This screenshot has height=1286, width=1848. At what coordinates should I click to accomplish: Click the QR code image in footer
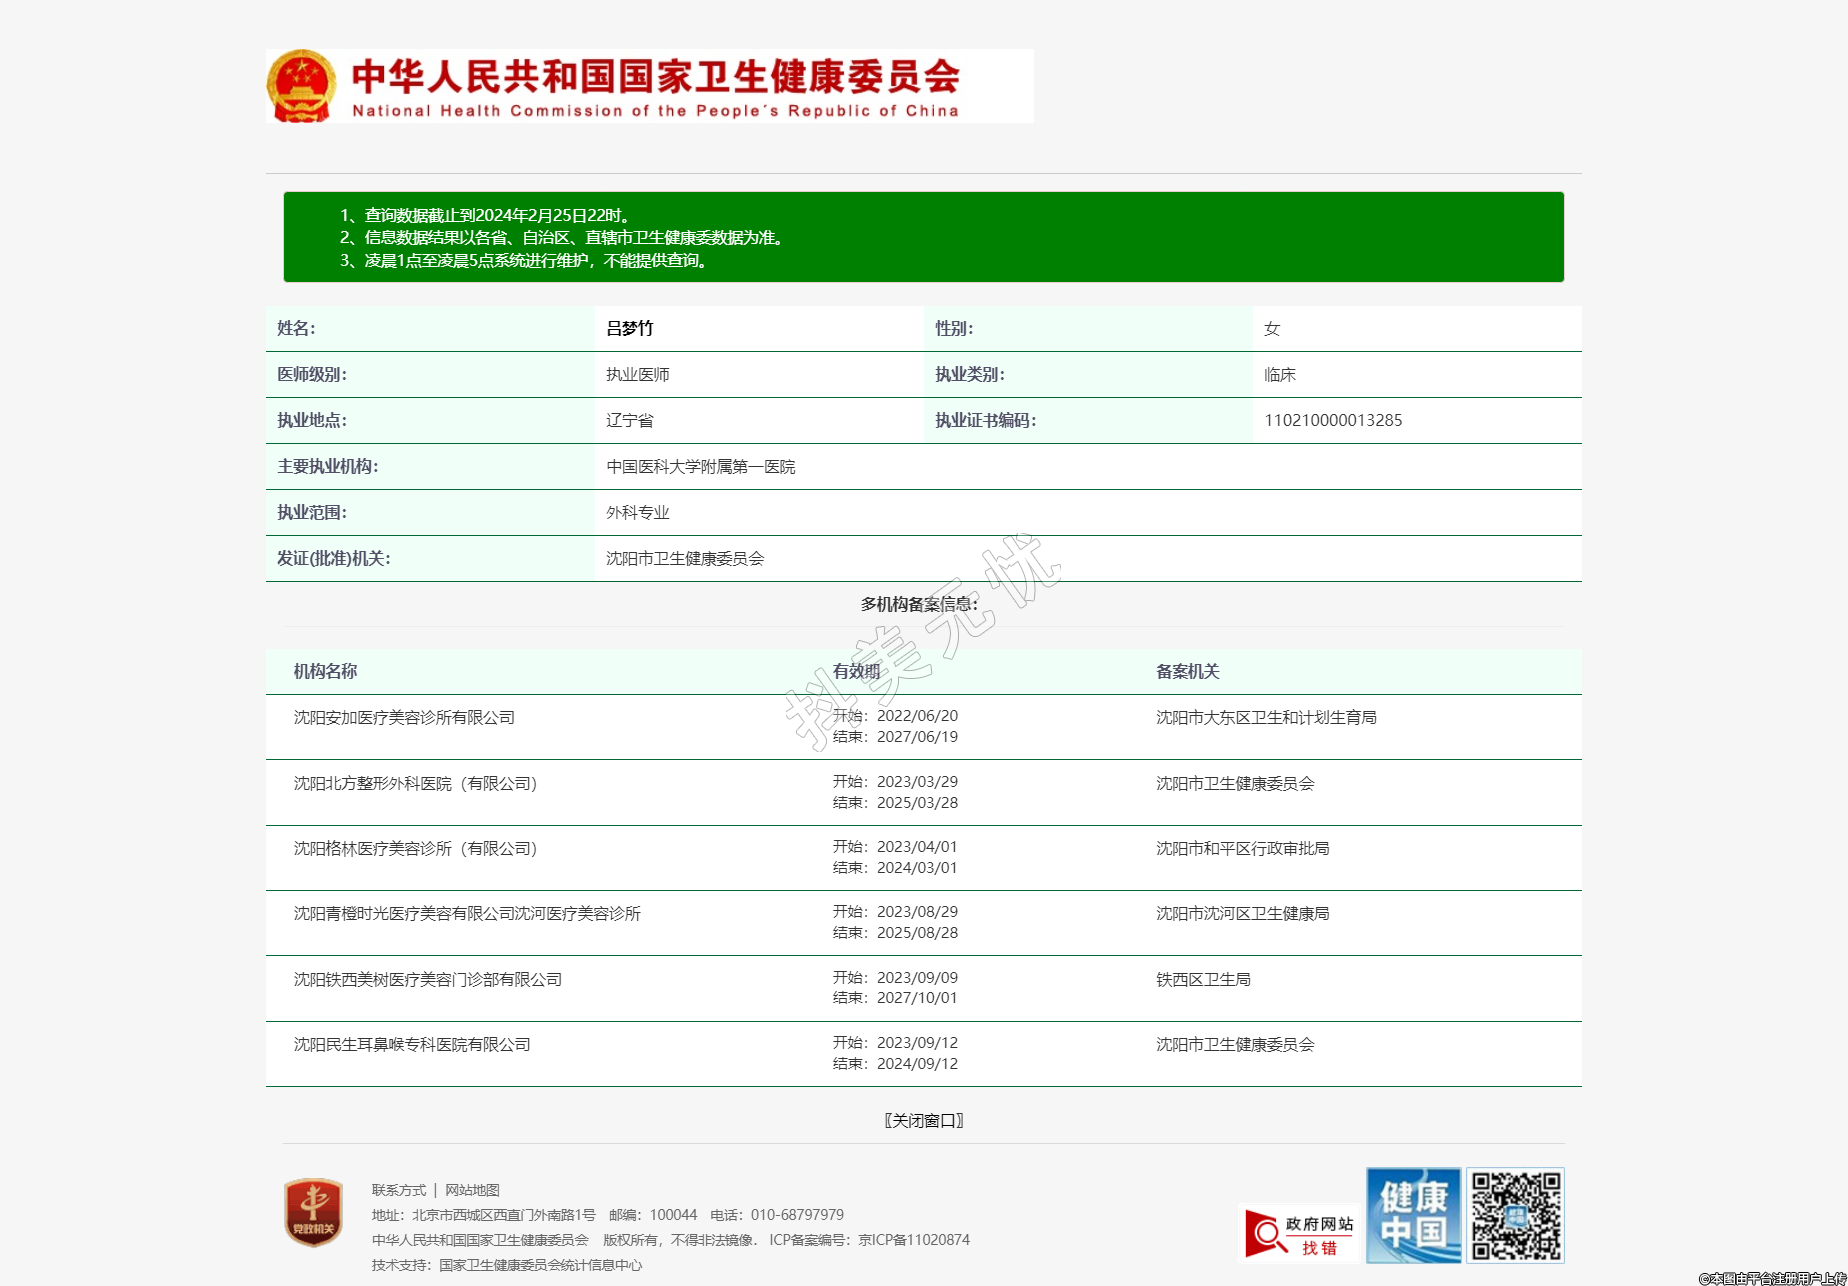(x=1515, y=1215)
